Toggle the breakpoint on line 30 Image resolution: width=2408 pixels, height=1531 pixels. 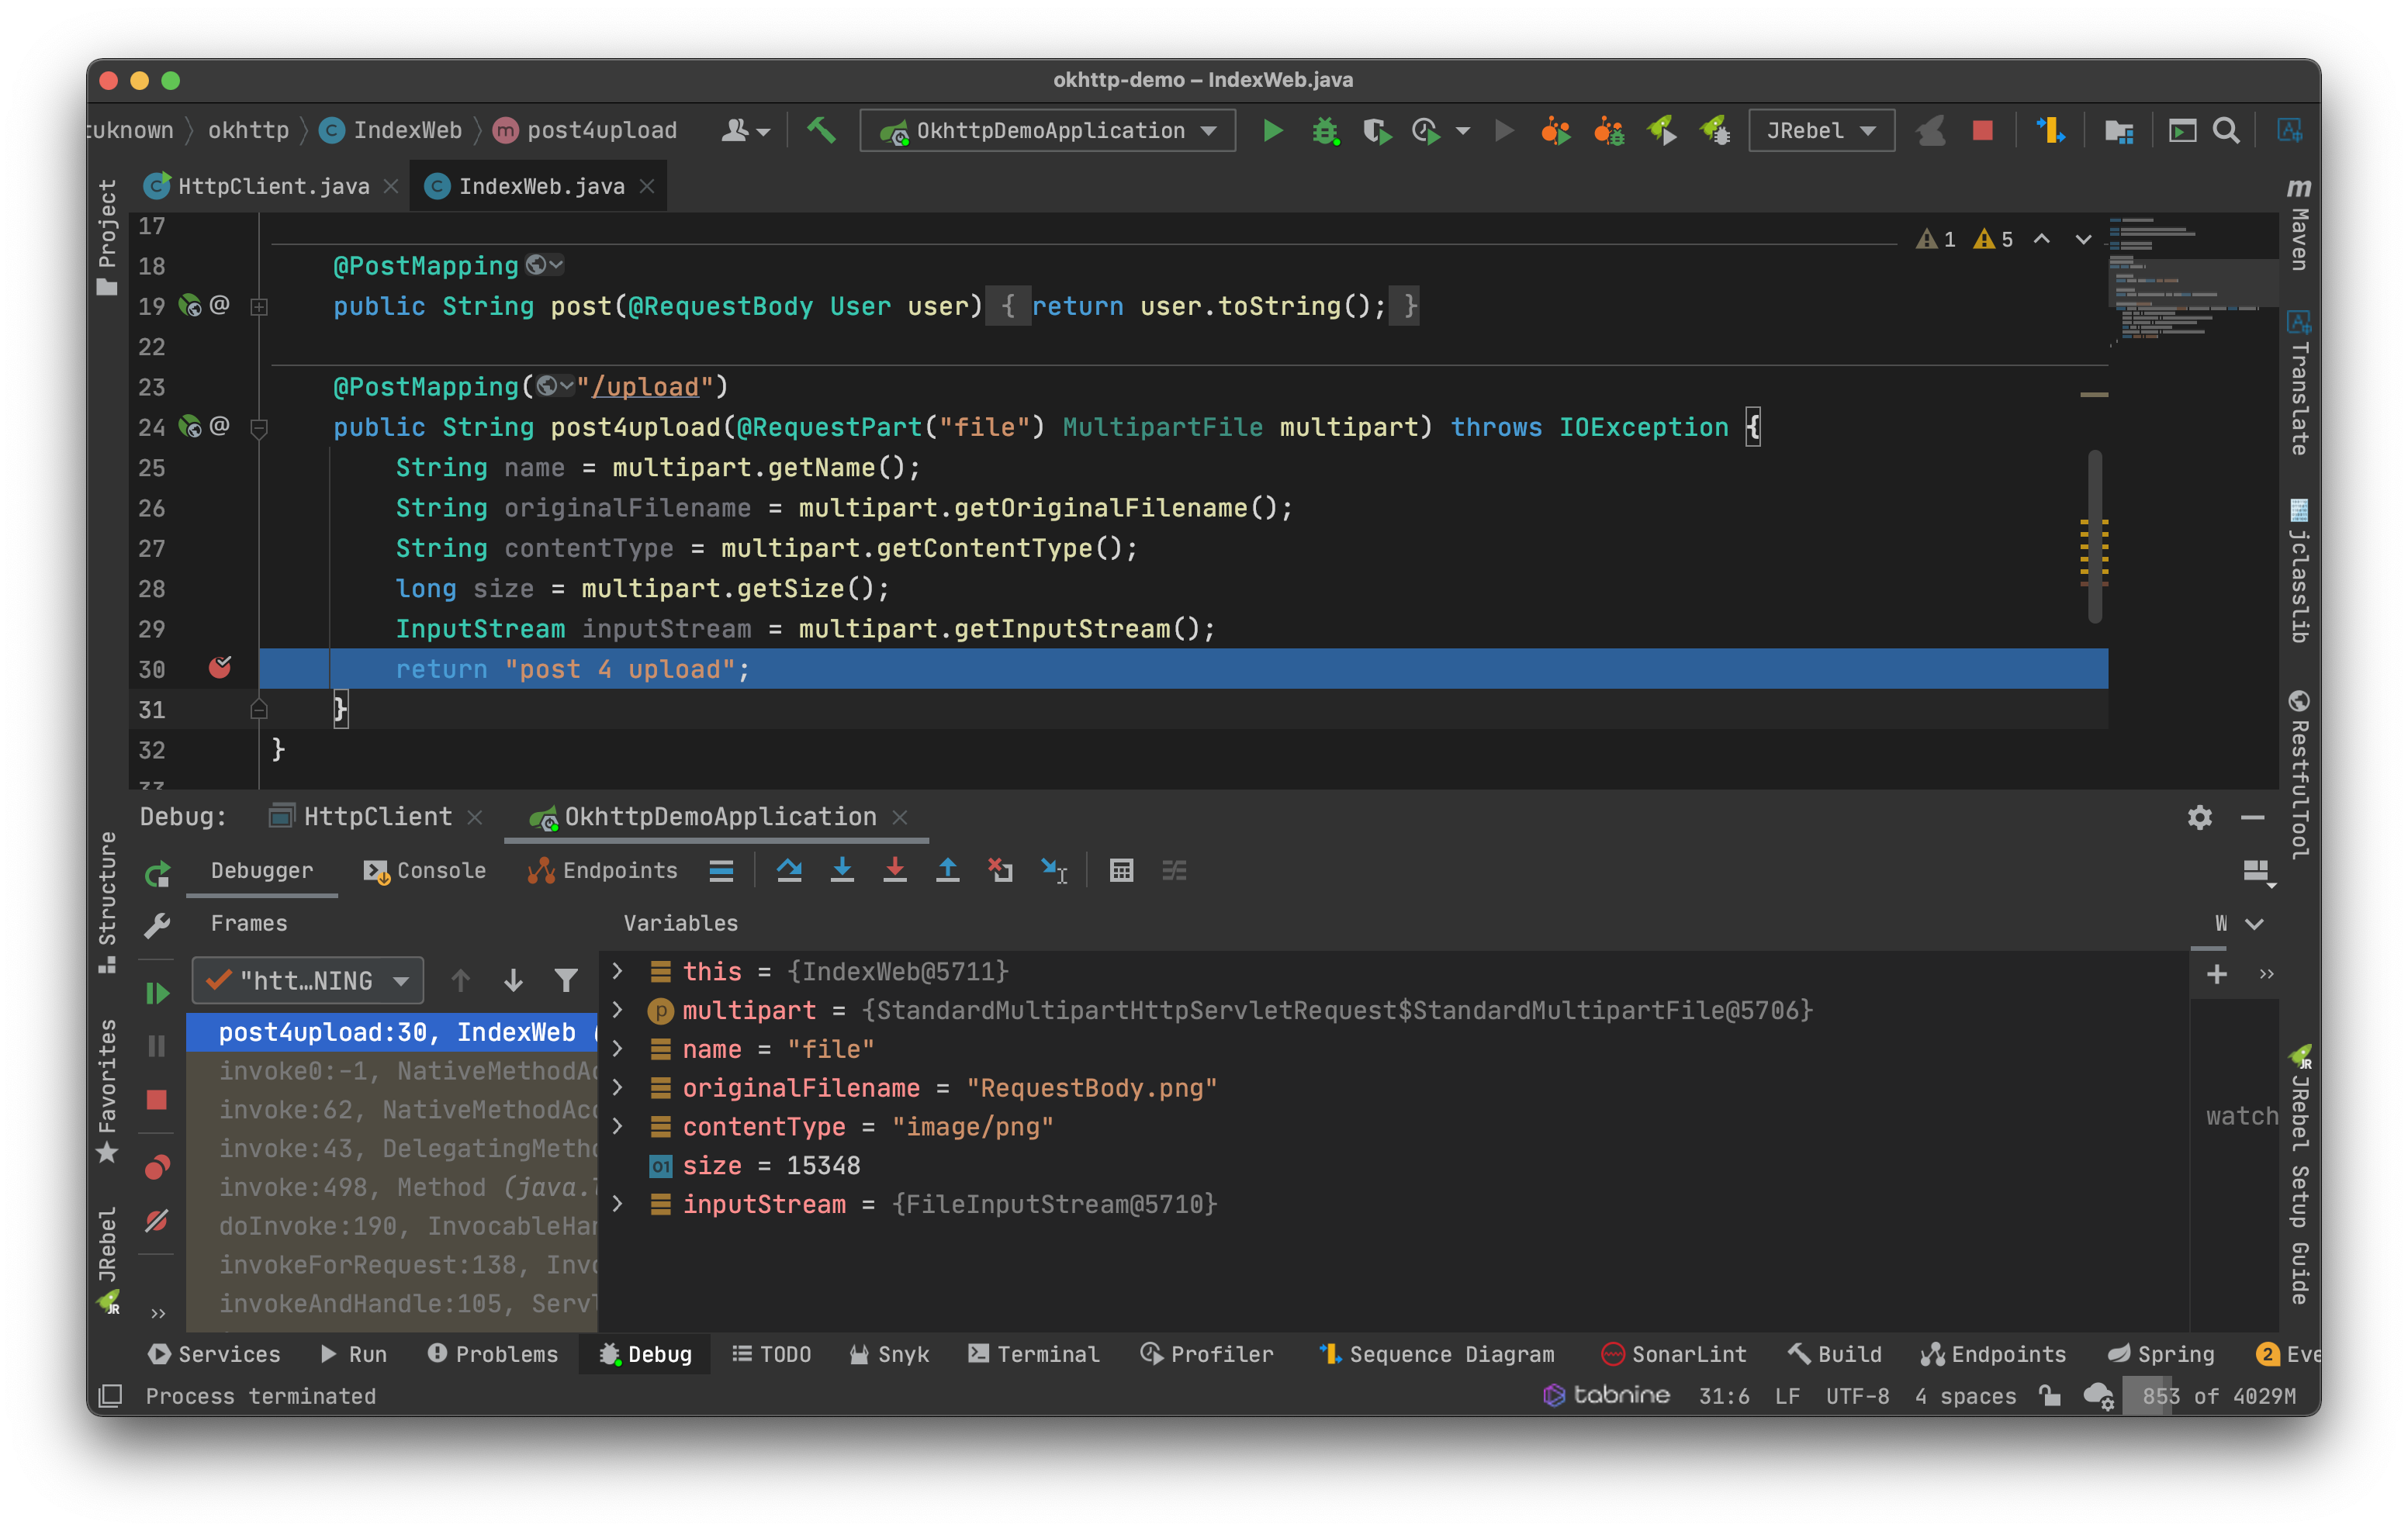[220, 668]
